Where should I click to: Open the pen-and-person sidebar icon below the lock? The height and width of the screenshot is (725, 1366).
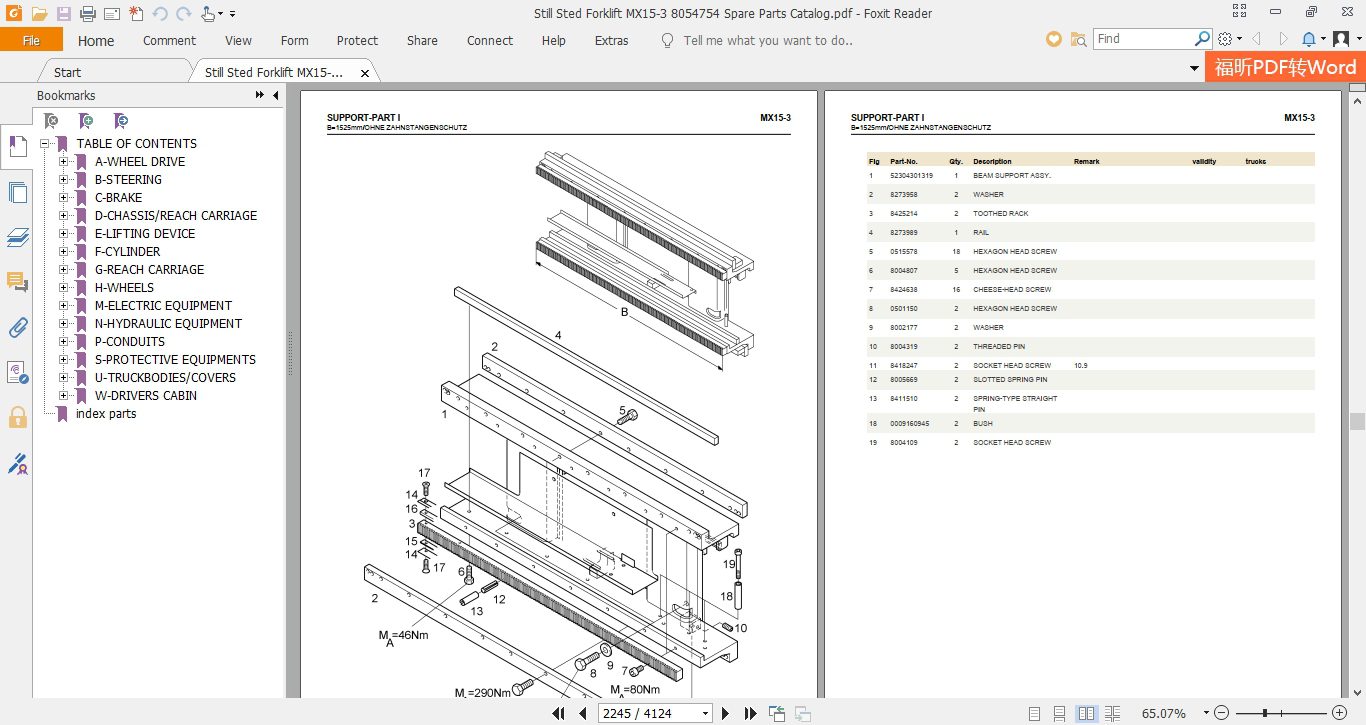[17, 463]
